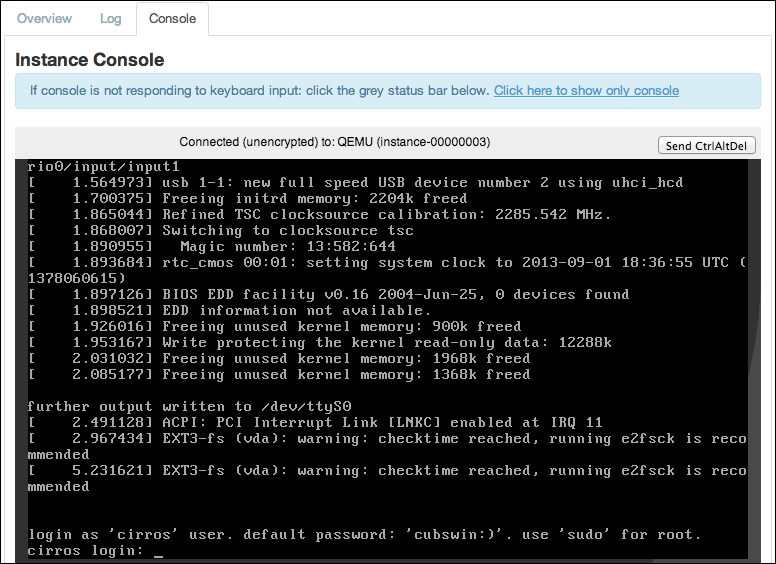The height and width of the screenshot is (564, 776).
Task: Click the ACPI PCI Interrupt Link line
Action: tap(330, 422)
